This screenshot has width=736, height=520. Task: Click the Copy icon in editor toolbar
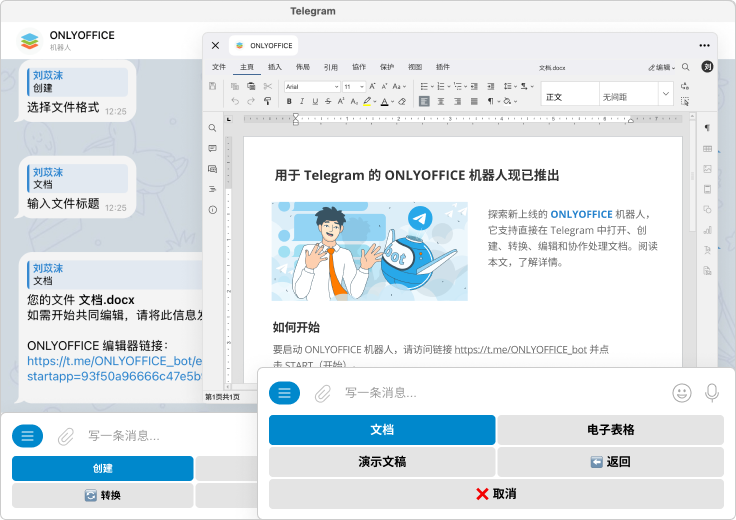(235, 86)
